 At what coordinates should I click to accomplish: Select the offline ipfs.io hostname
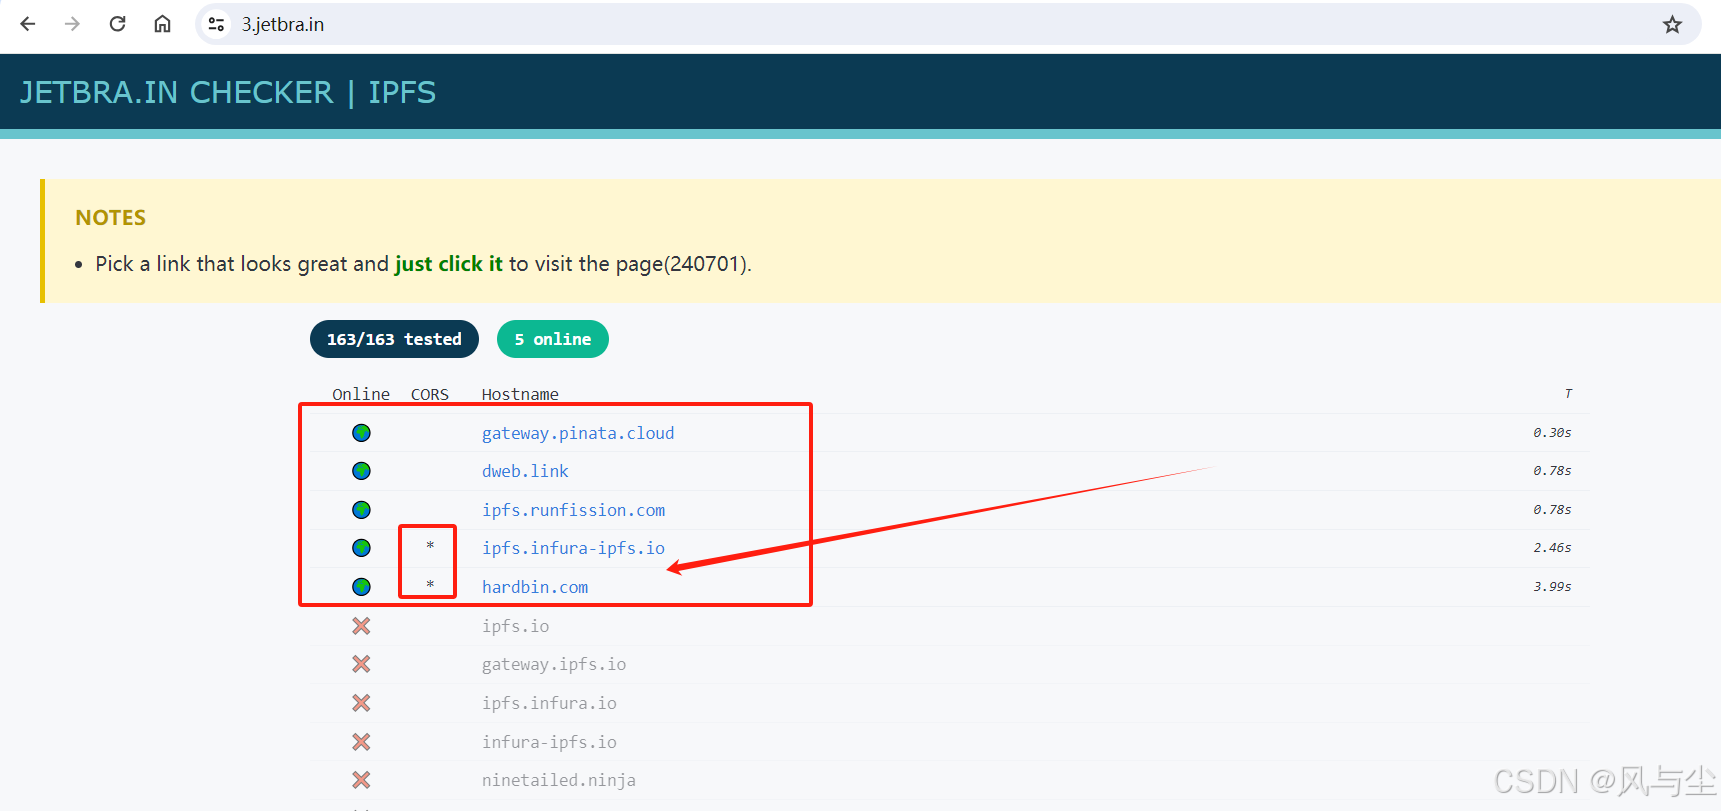(x=515, y=626)
